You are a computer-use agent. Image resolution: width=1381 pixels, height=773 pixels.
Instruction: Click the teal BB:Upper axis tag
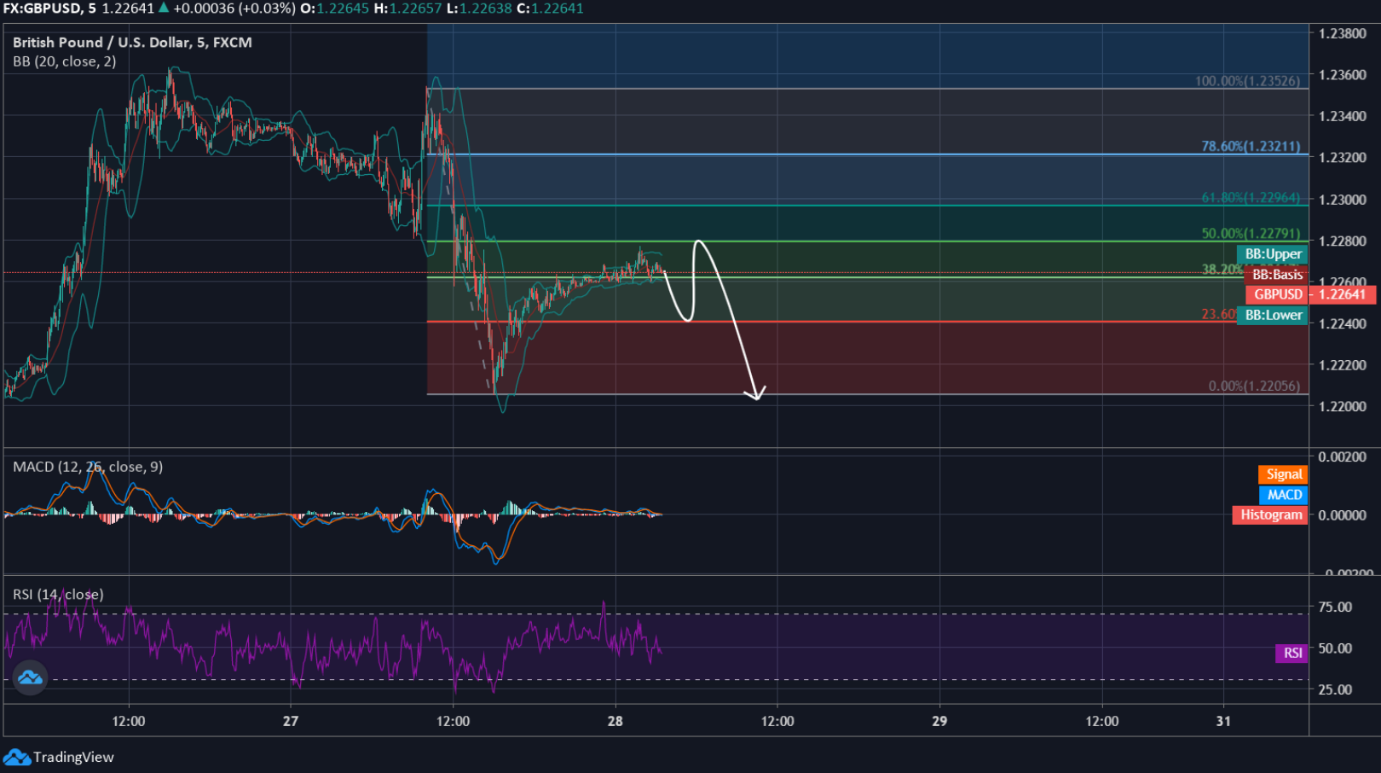pos(1272,254)
